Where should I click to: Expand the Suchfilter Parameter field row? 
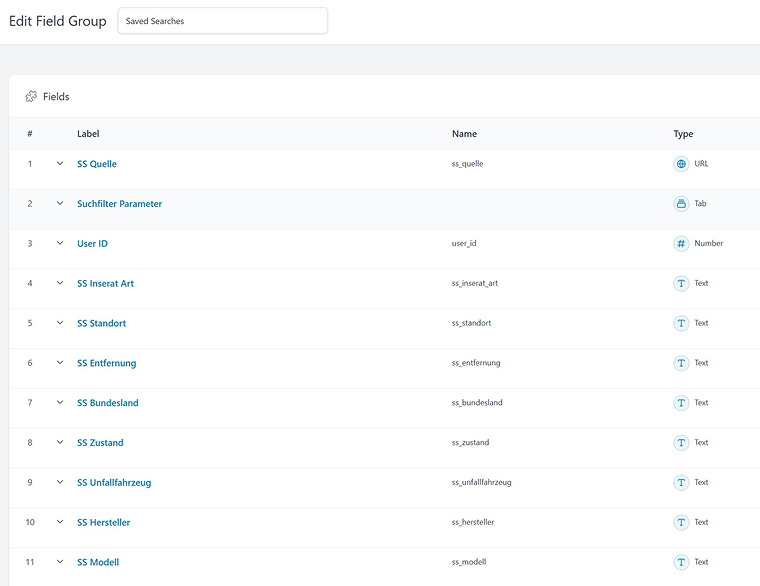point(60,203)
